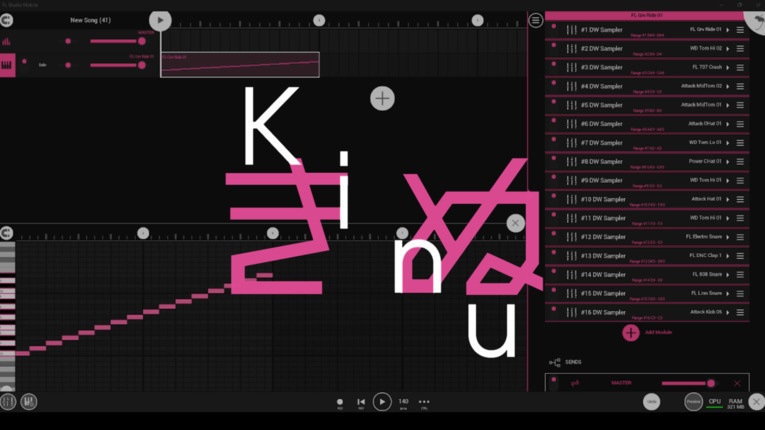Viewport: 765px width, 430px height.
Task: Start recording with the REC button
Action: (x=340, y=403)
